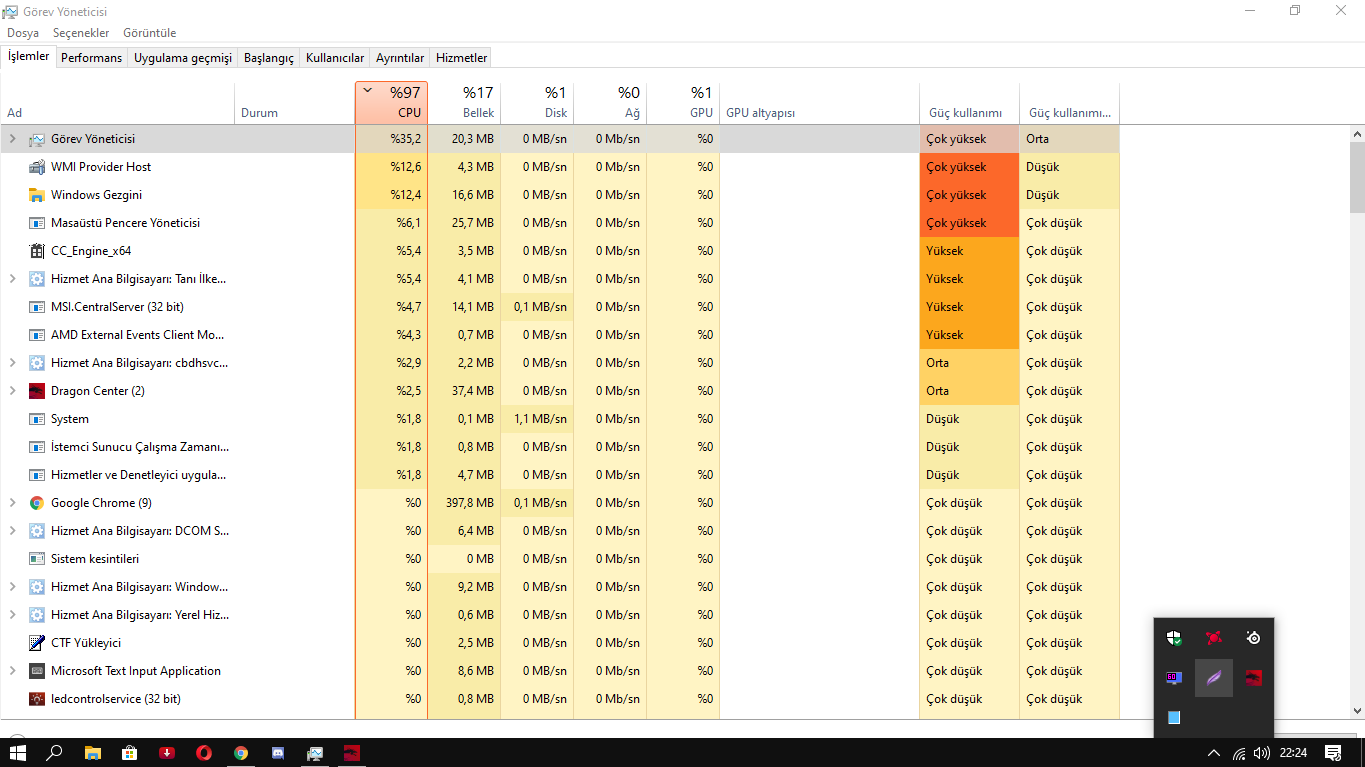Open the Windows Start menu
1365x767 pixels.
[18, 752]
